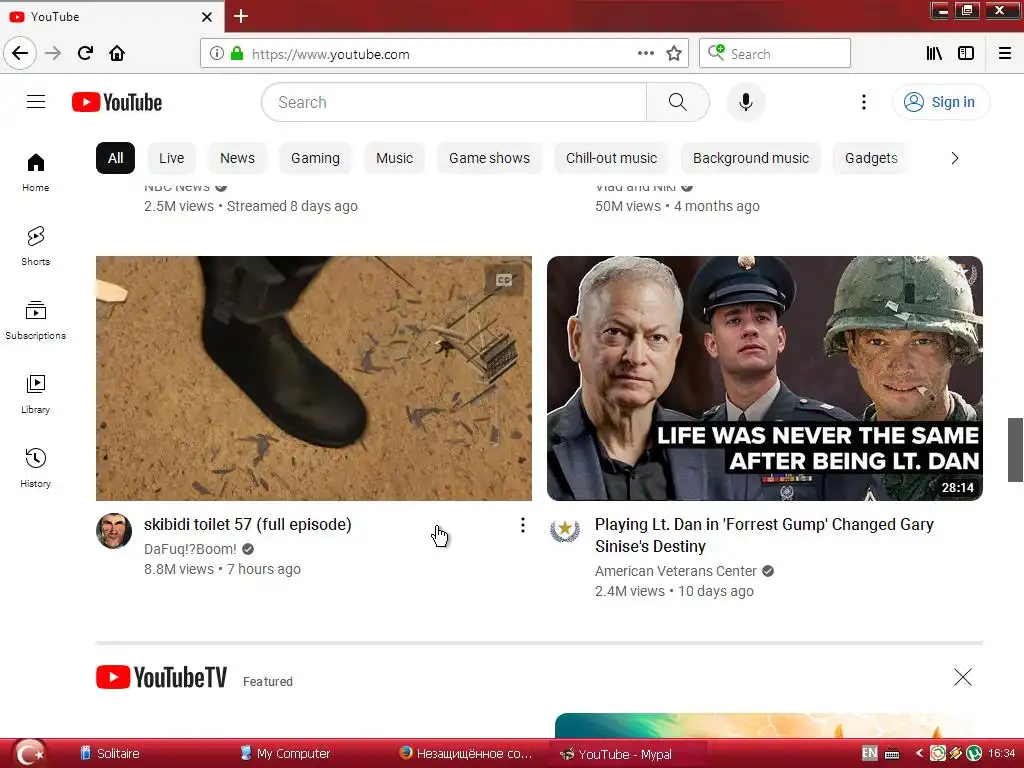The width and height of the screenshot is (1024, 768).
Task: Open a new tab with plus button
Action: coord(240,16)
